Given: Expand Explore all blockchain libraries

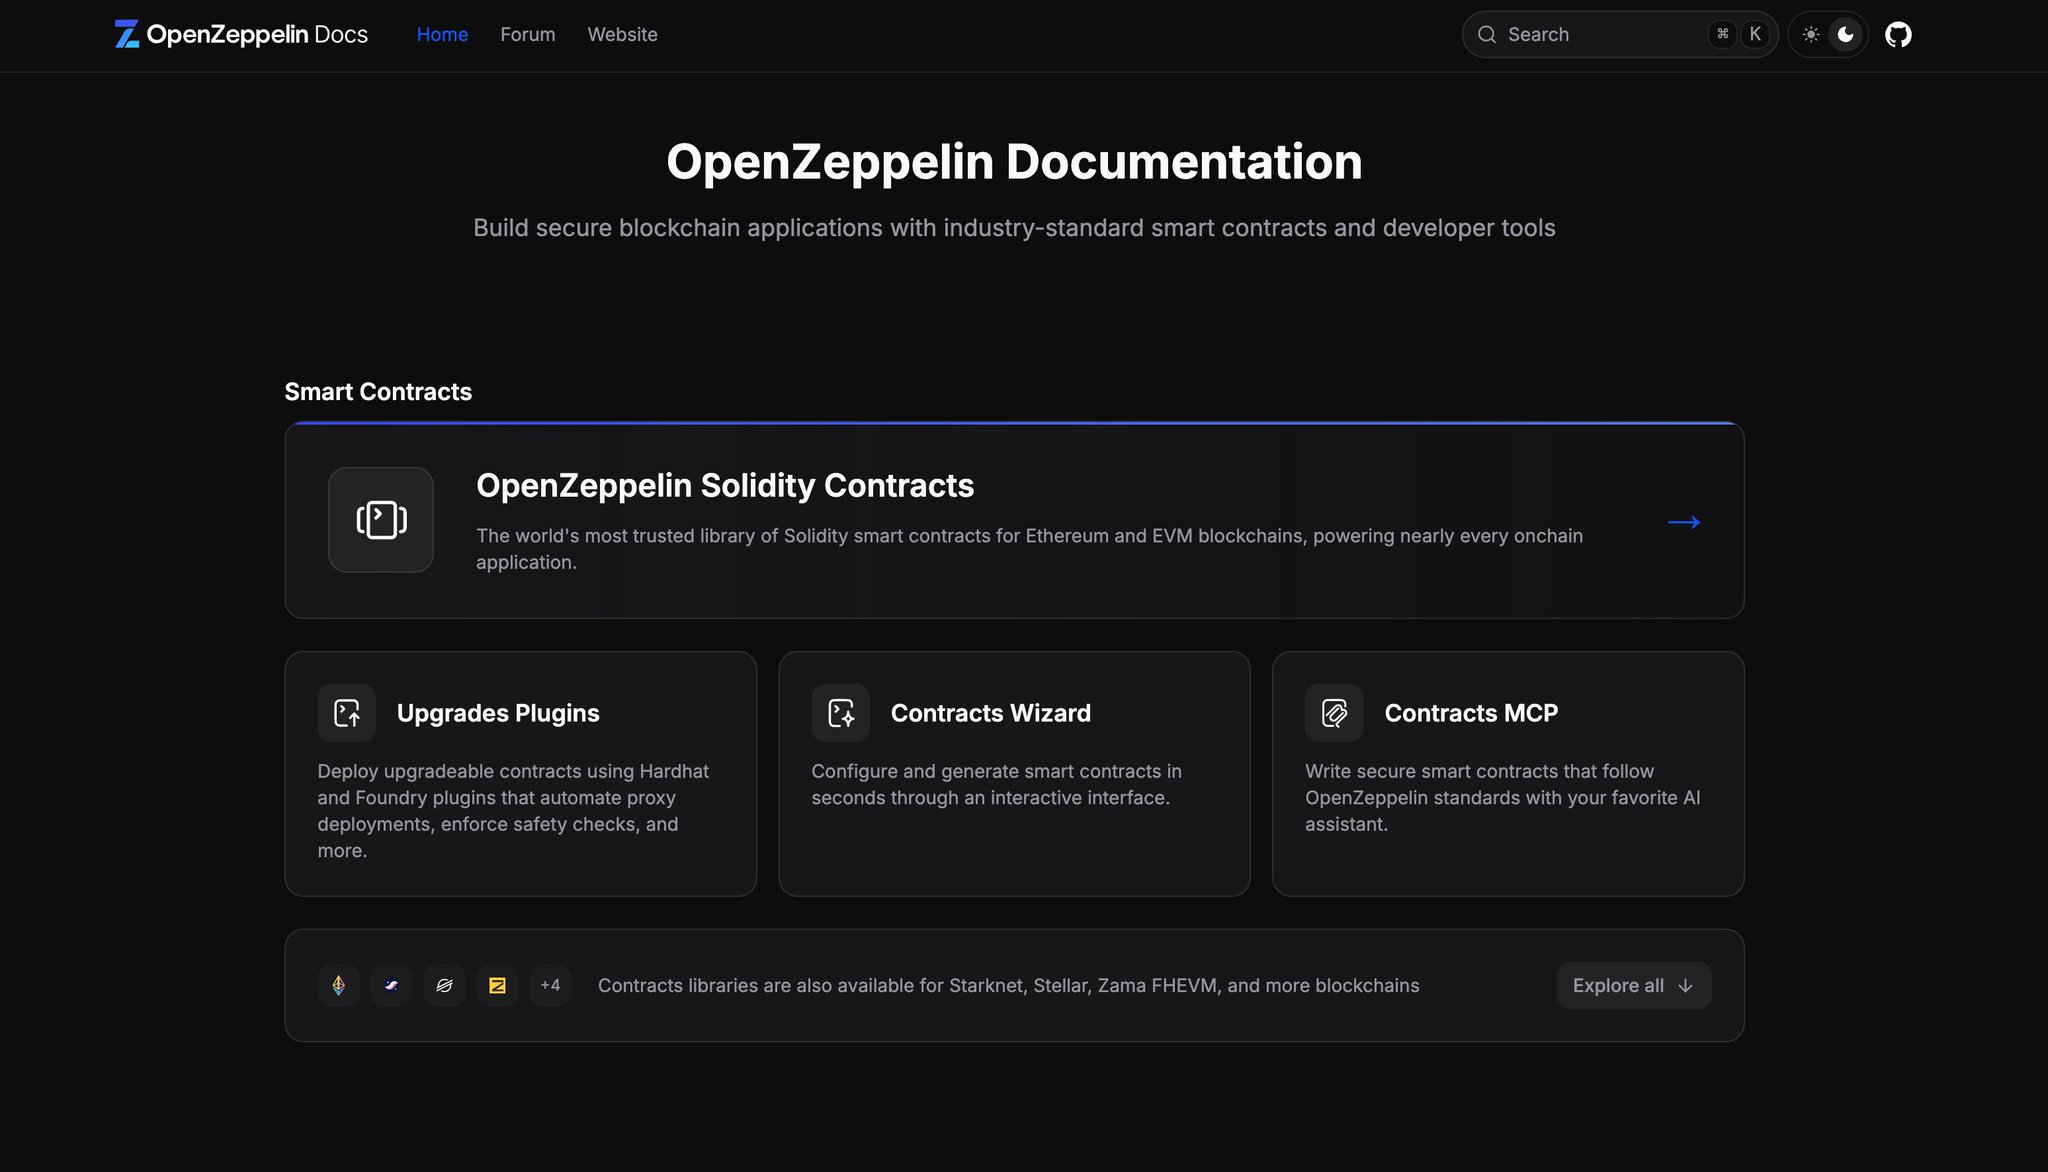Looking at the screenshot, I should [1633, 985].
